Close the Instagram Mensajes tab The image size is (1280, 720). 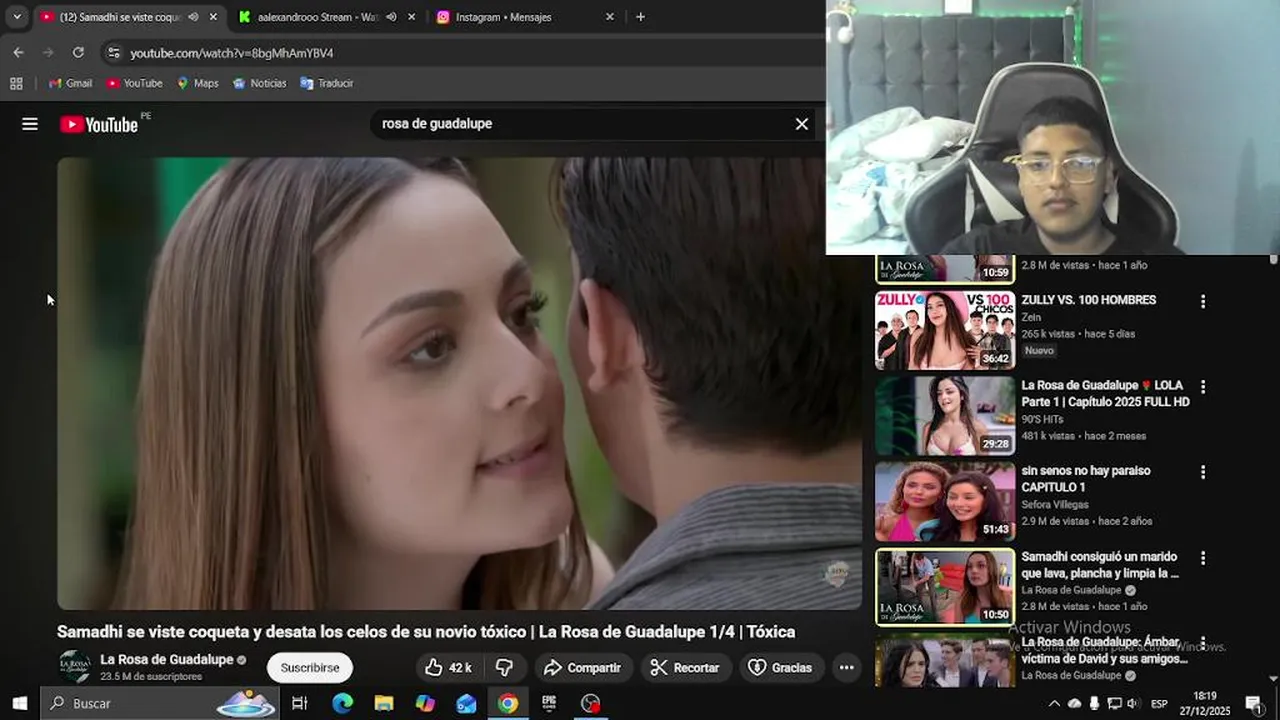[609, 17]
